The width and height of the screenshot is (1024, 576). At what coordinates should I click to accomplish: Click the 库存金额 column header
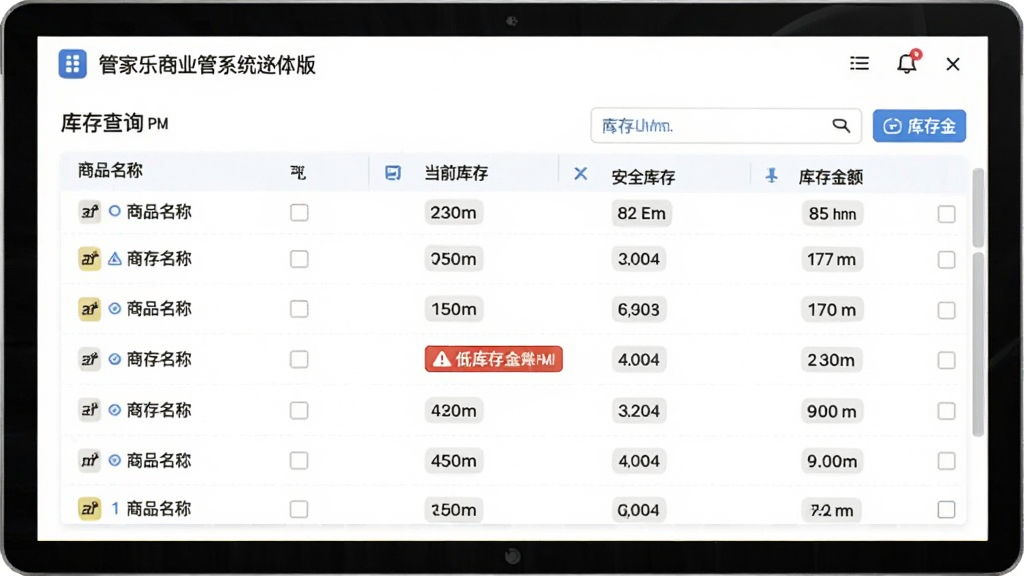[x=831, y=177]
